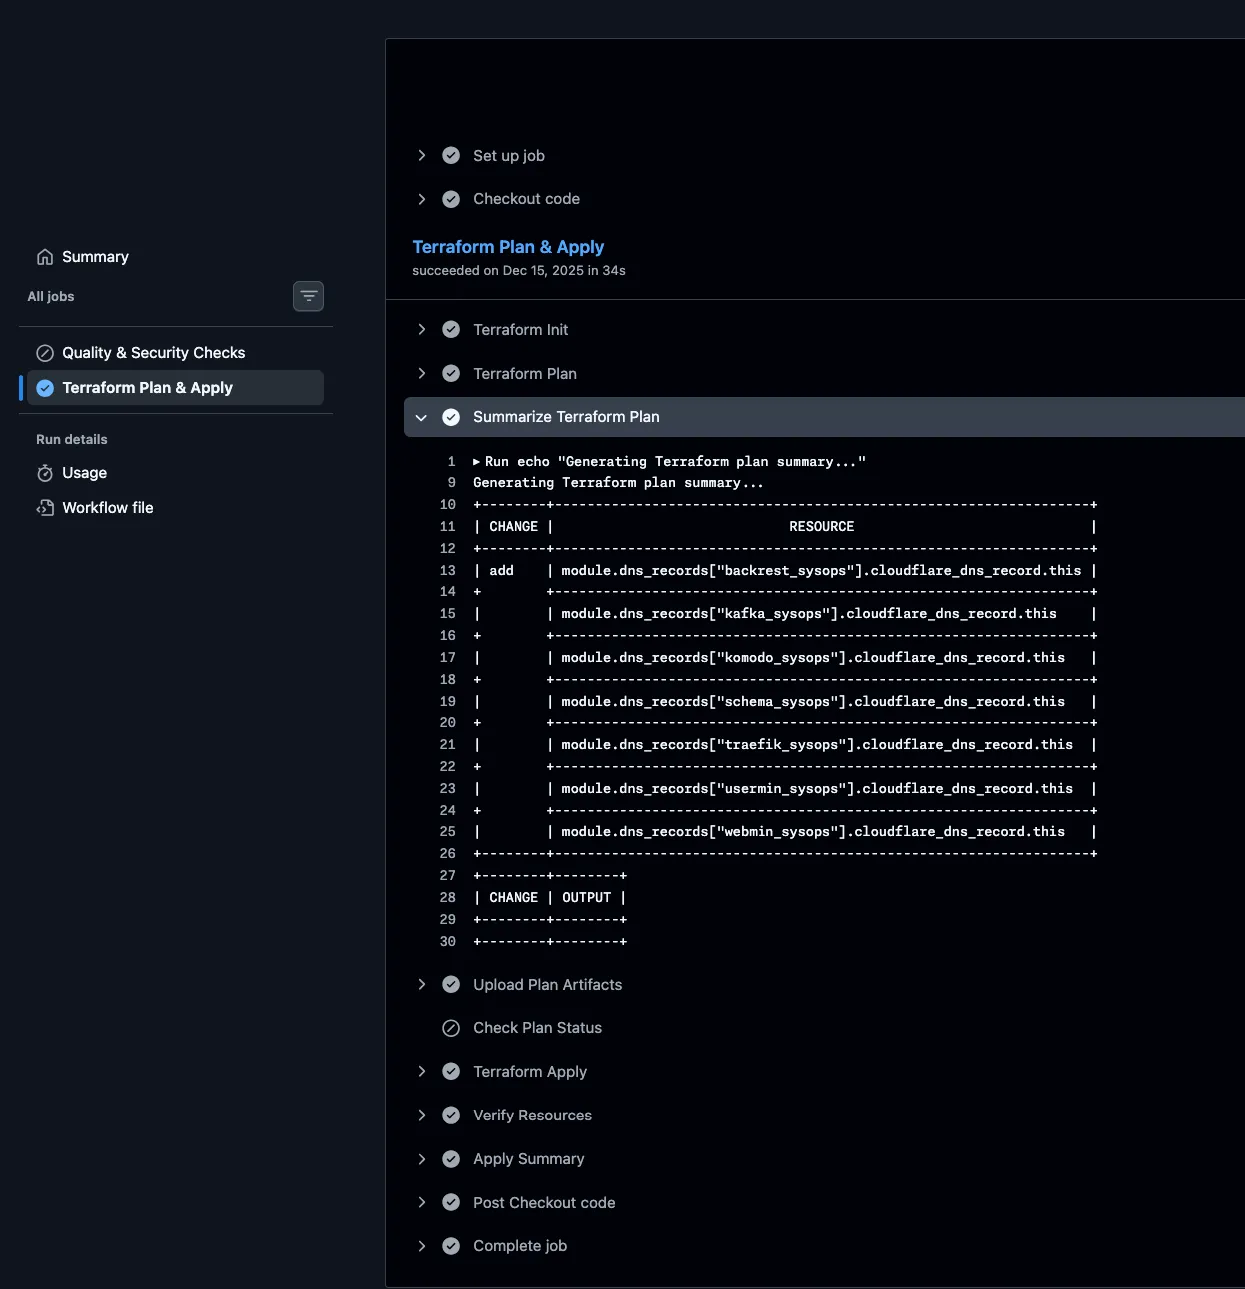Image resolution: width=1245 pixels, height=1289 pixels.
Task: Select the Terraform Plan & Apply job in sidebar
Action: tap(147, 388)
